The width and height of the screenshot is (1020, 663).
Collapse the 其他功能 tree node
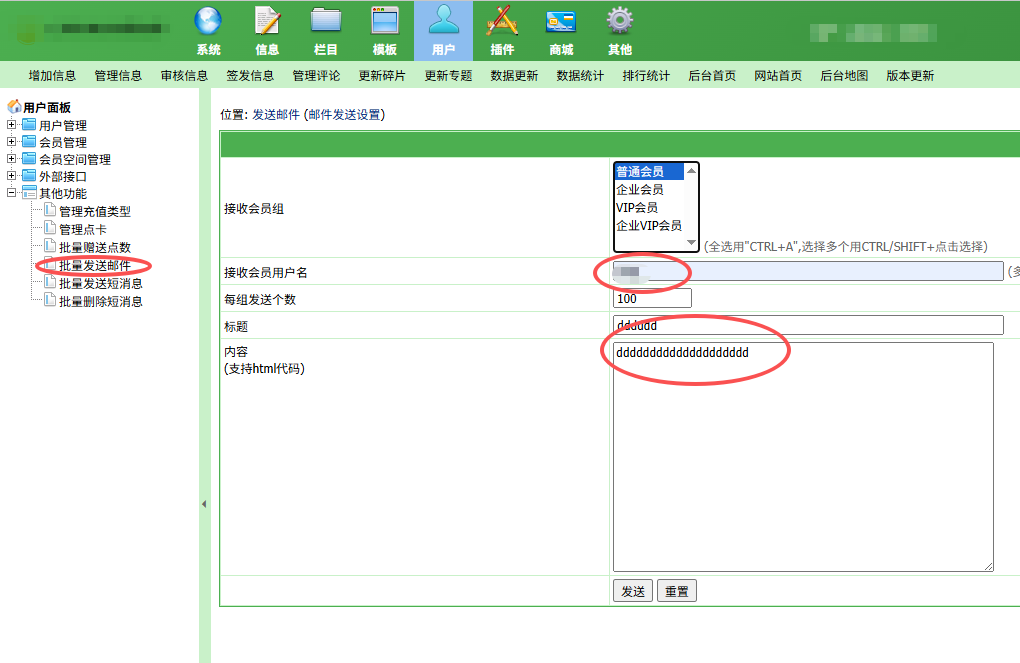click(x=11, y=193)
